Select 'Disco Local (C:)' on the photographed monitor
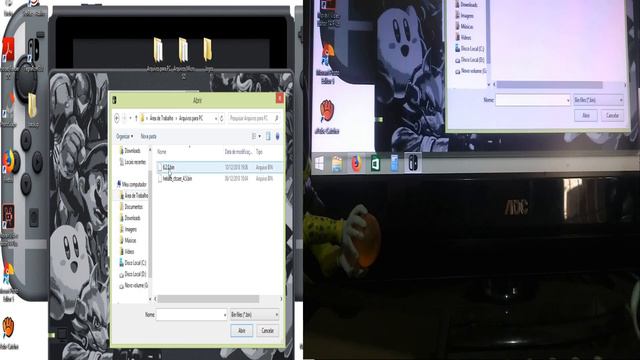This screenshot has height=360, width=640. [469, 49]
